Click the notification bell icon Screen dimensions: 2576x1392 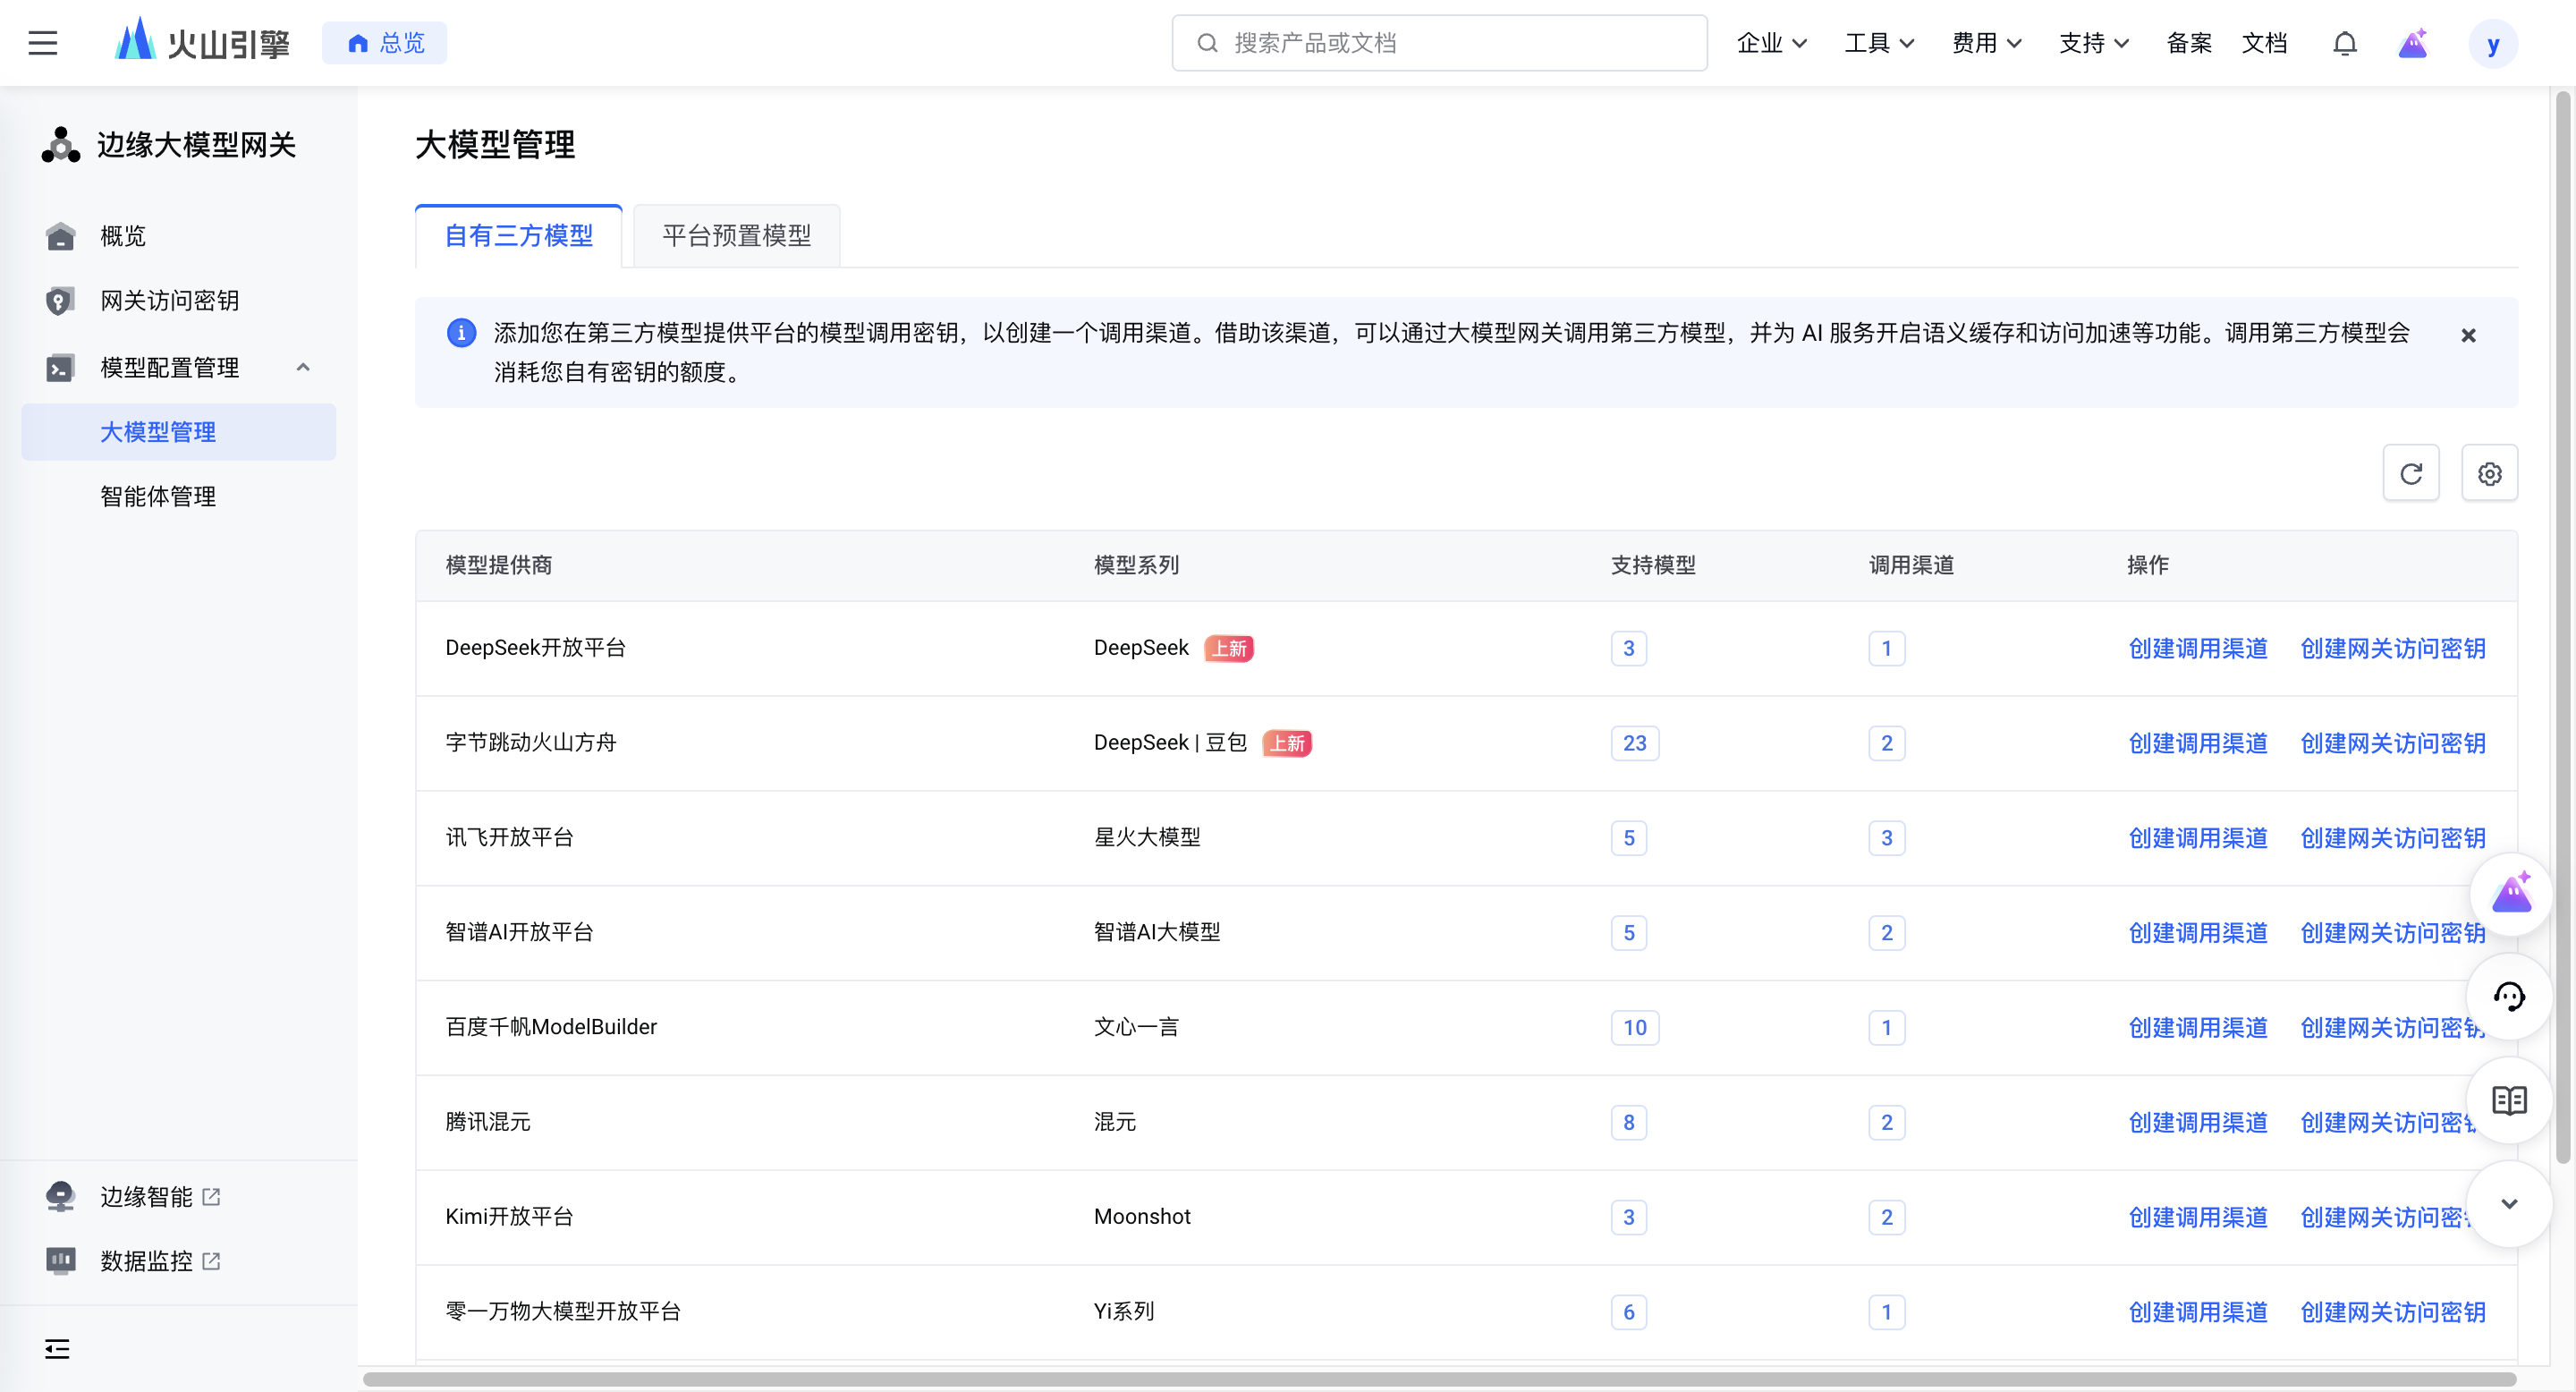[x=2344, y=43]
